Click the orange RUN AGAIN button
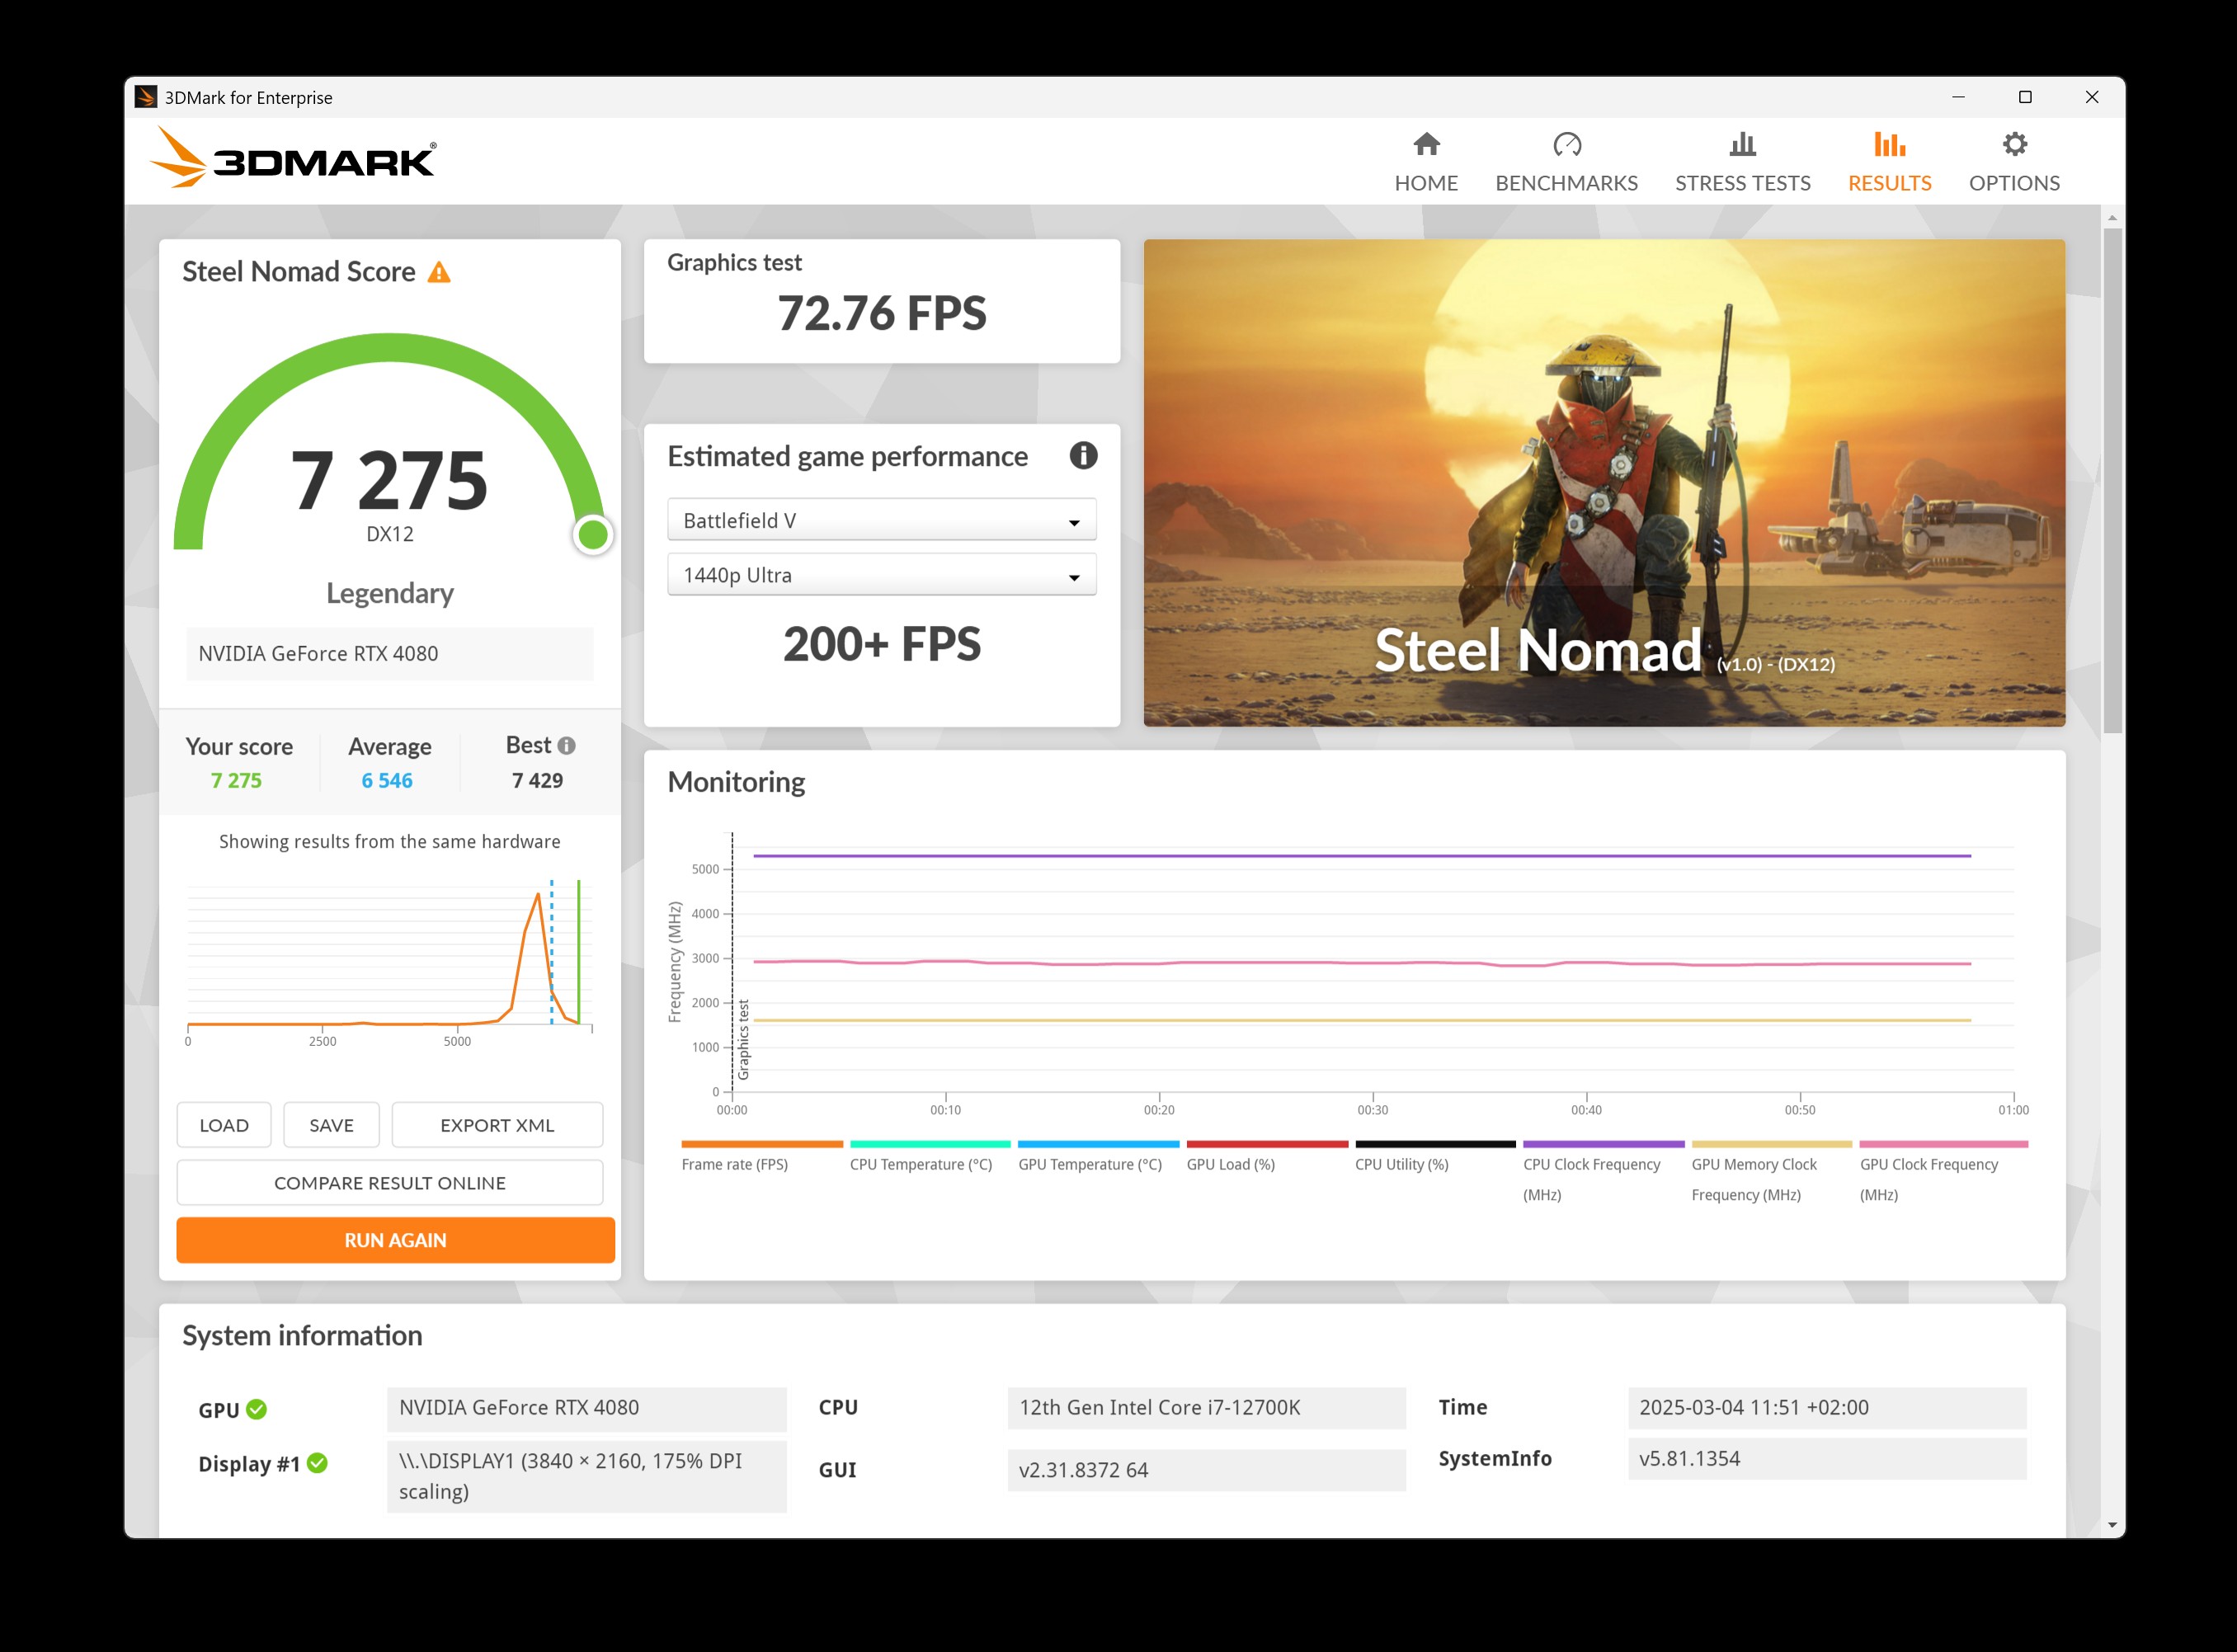Image resolution: width=2237 pixels, height=1652 pixels. 395,1240
